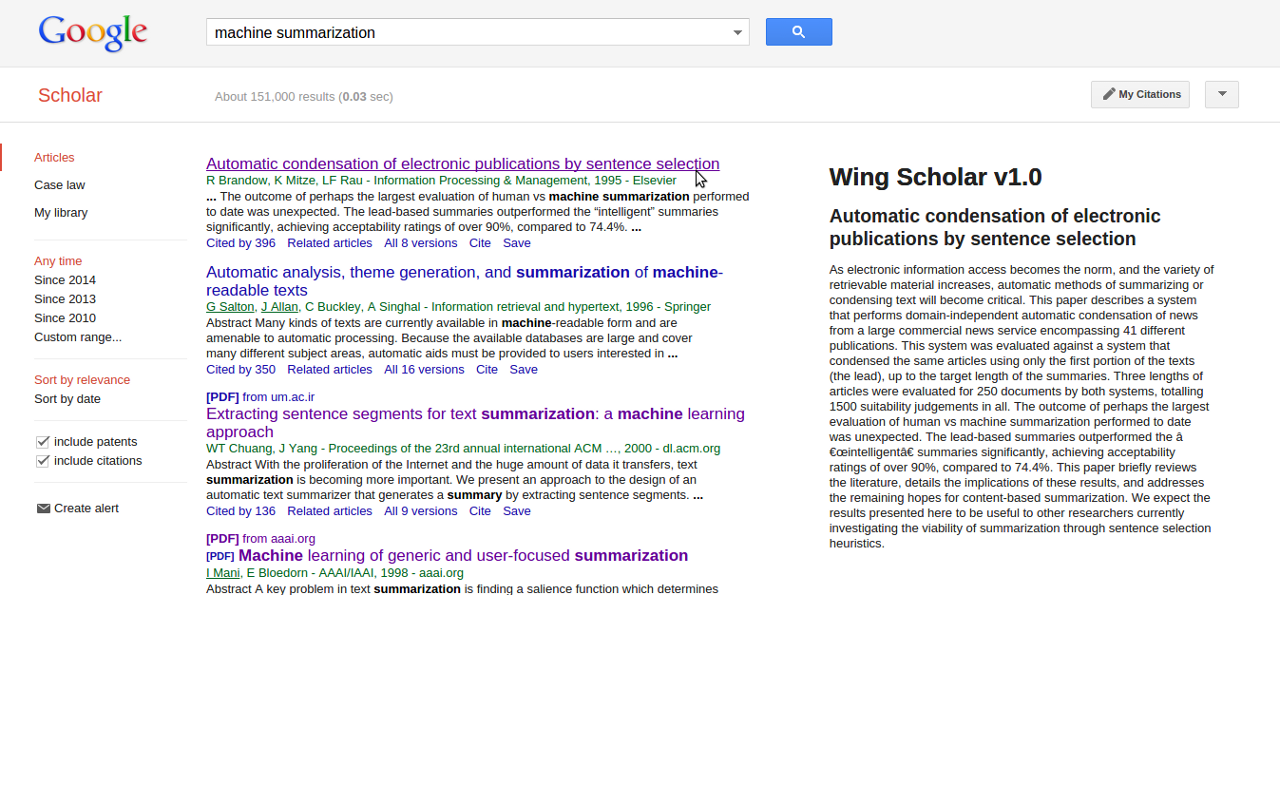Click the Google logo
Viewport: 1280px width, 800px height.
tap(93, 33)
